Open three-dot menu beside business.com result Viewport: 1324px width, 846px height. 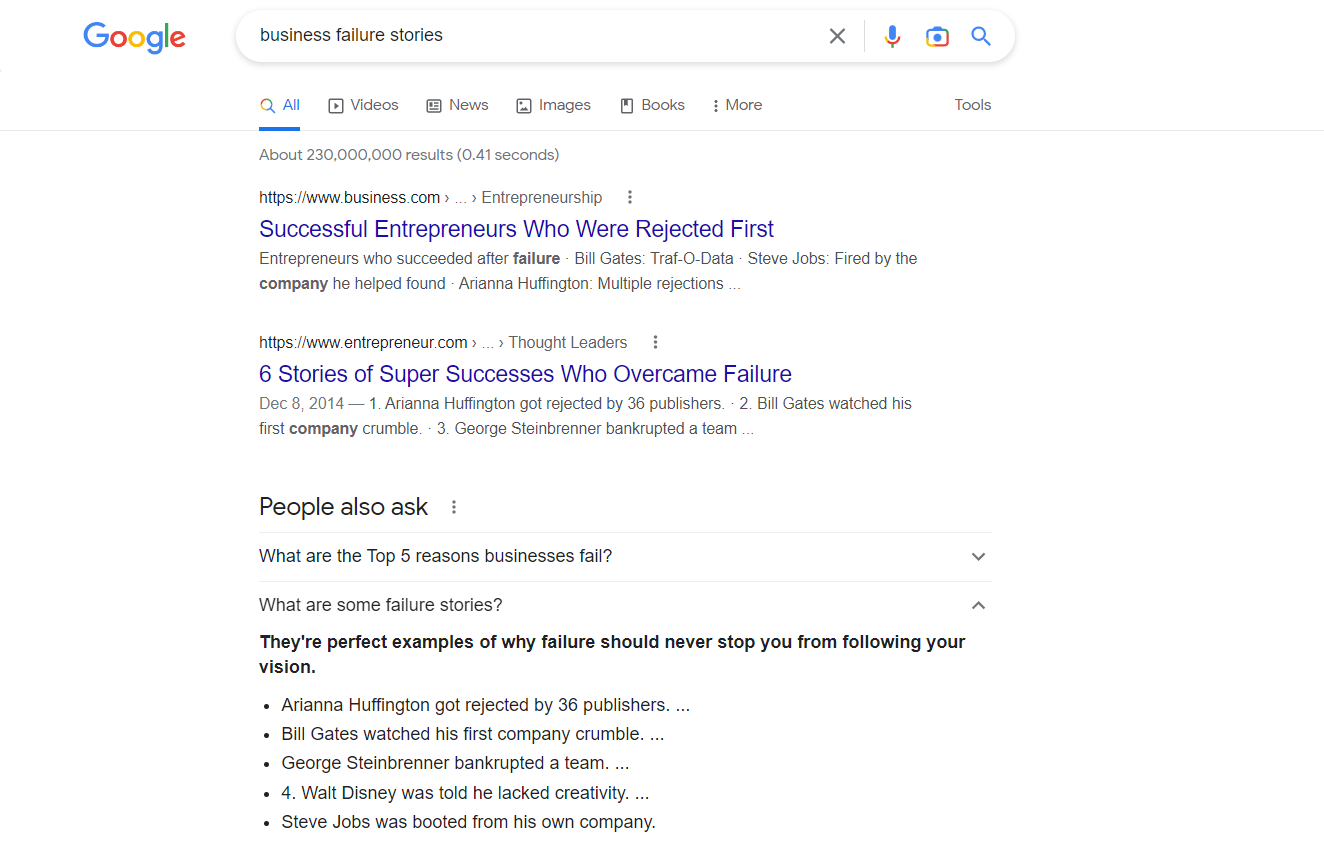pyautogui.click(x=629, y=197)
